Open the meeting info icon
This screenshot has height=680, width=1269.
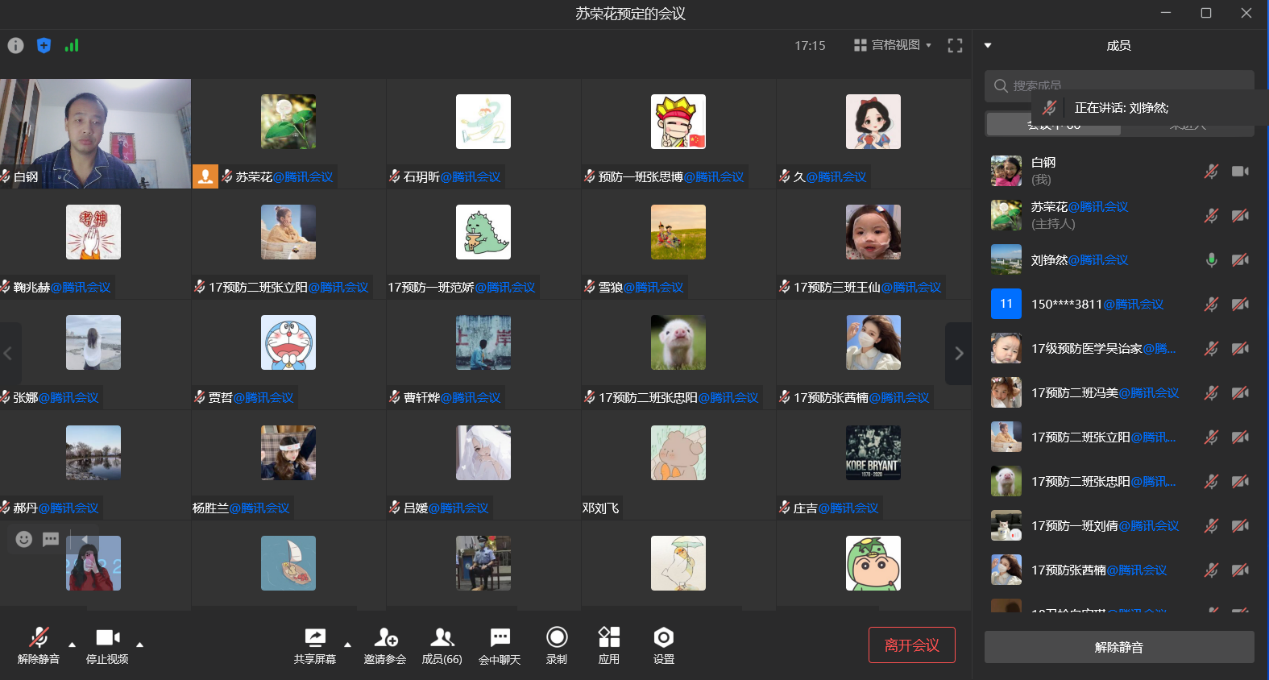tap(15, 45)
